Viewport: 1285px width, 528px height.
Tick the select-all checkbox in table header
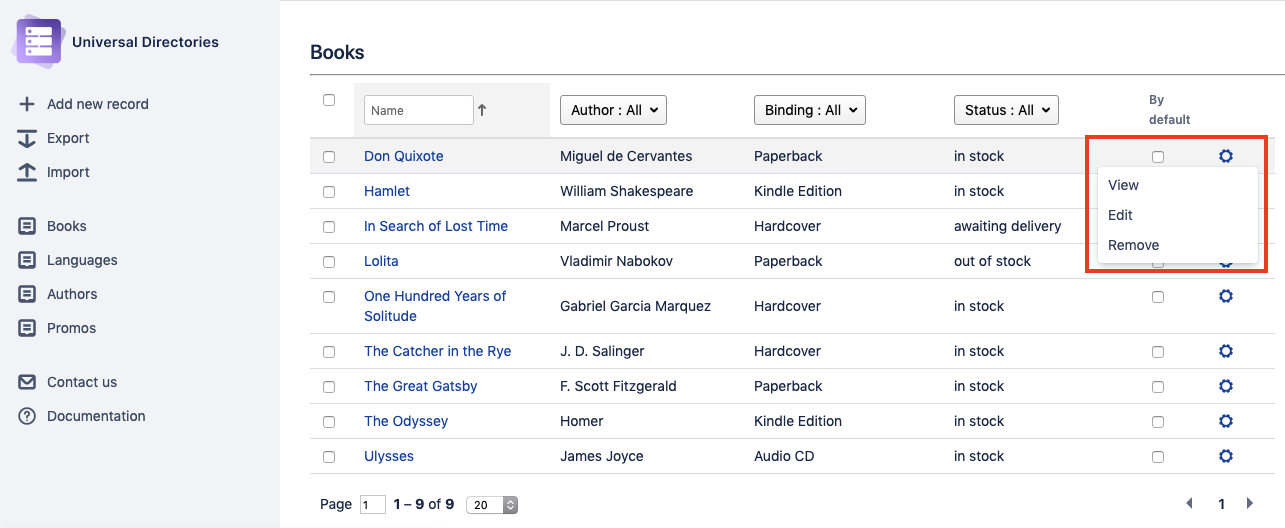(x=329, y=100)
